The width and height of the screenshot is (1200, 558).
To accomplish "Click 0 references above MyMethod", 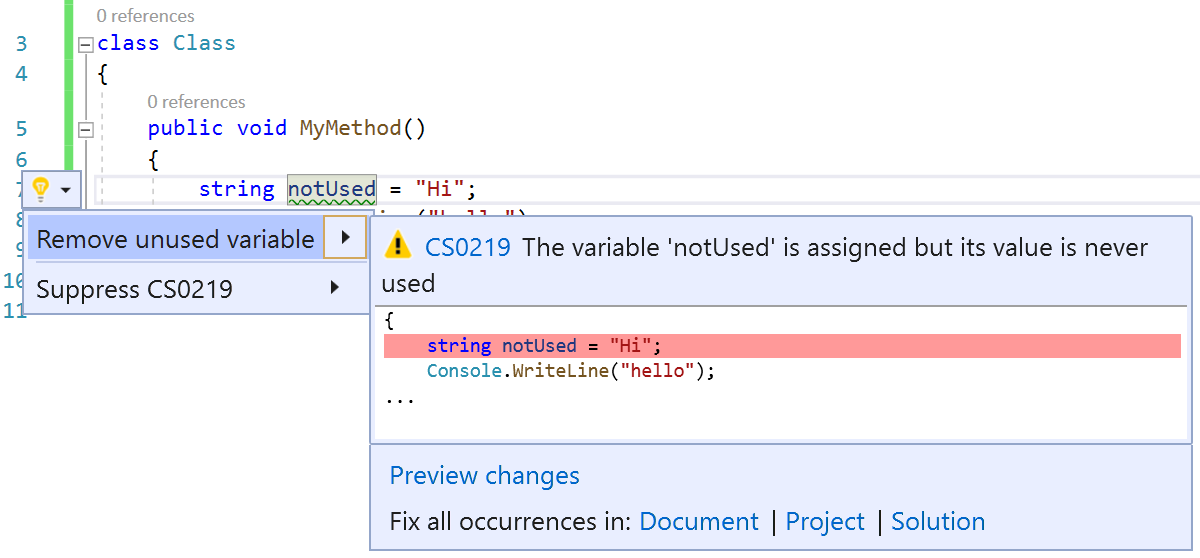I will (x=196, y=102).
